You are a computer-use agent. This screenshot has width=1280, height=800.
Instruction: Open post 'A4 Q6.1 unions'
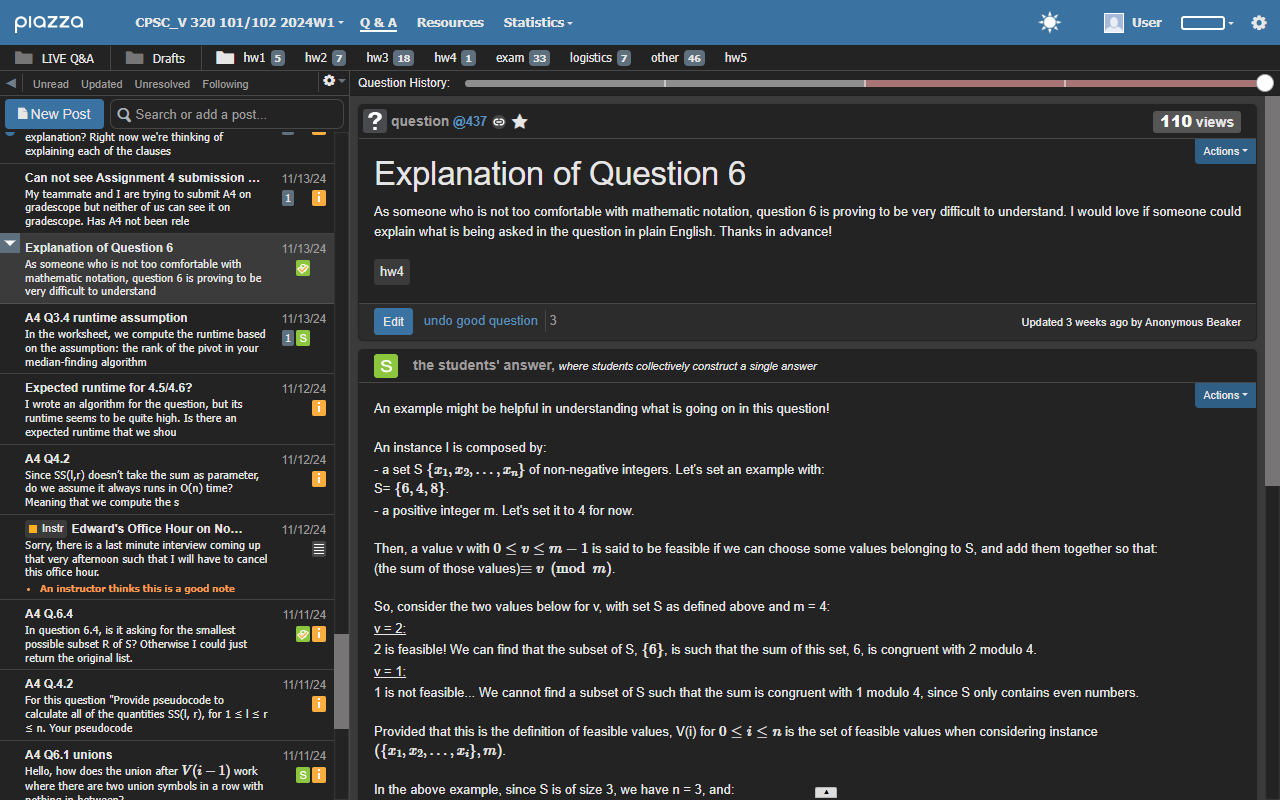[x=167, y=770]
